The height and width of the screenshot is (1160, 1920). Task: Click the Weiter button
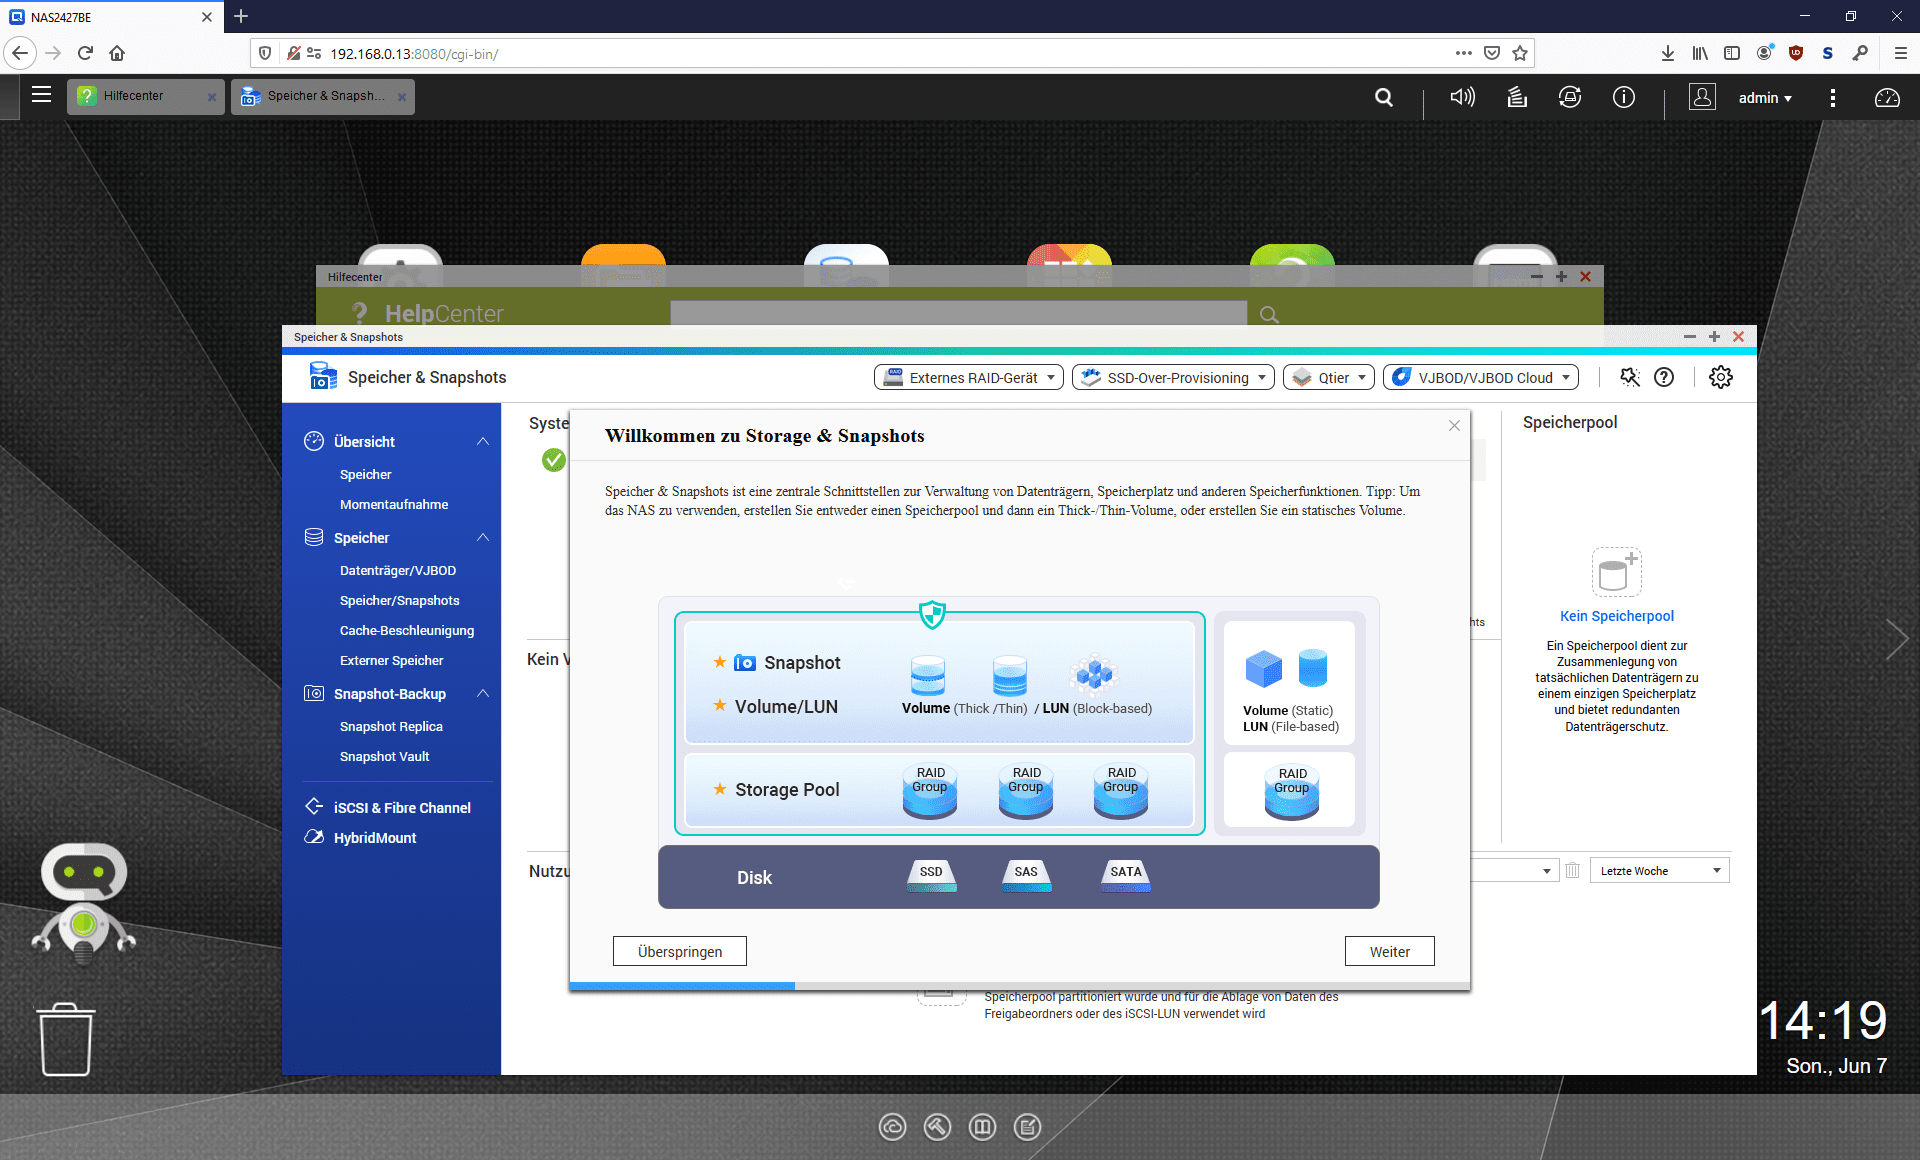point(1389,951)
